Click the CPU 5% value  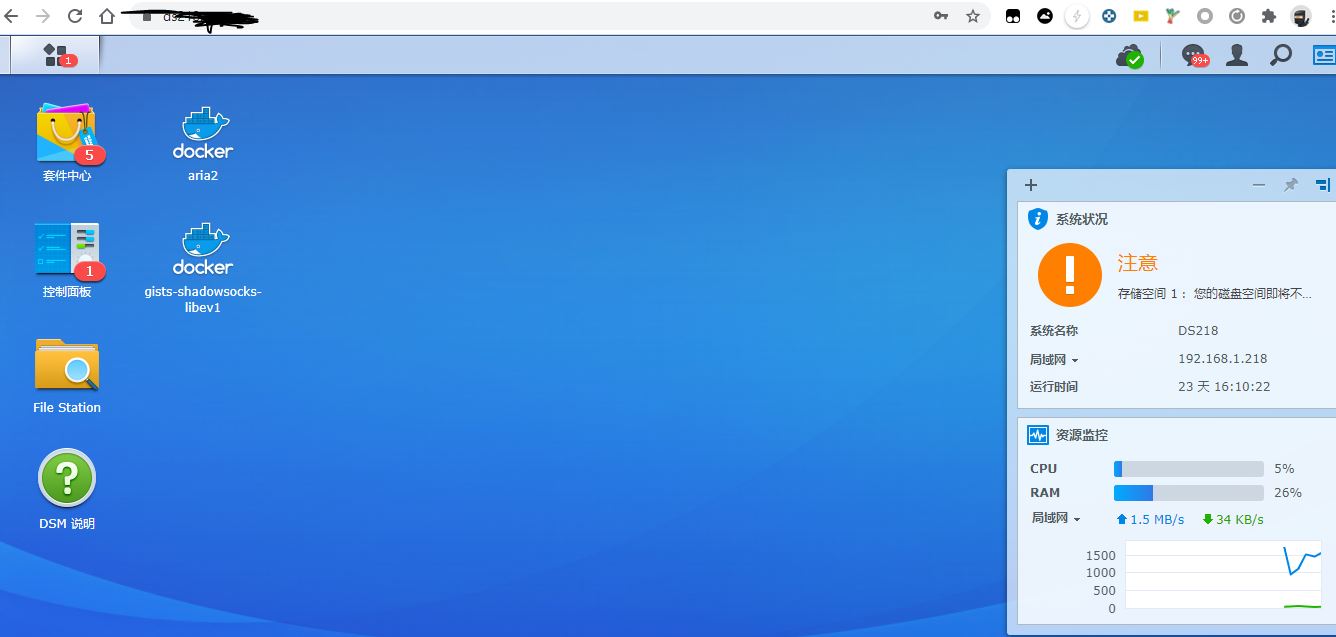click(x=1284, y=469)
